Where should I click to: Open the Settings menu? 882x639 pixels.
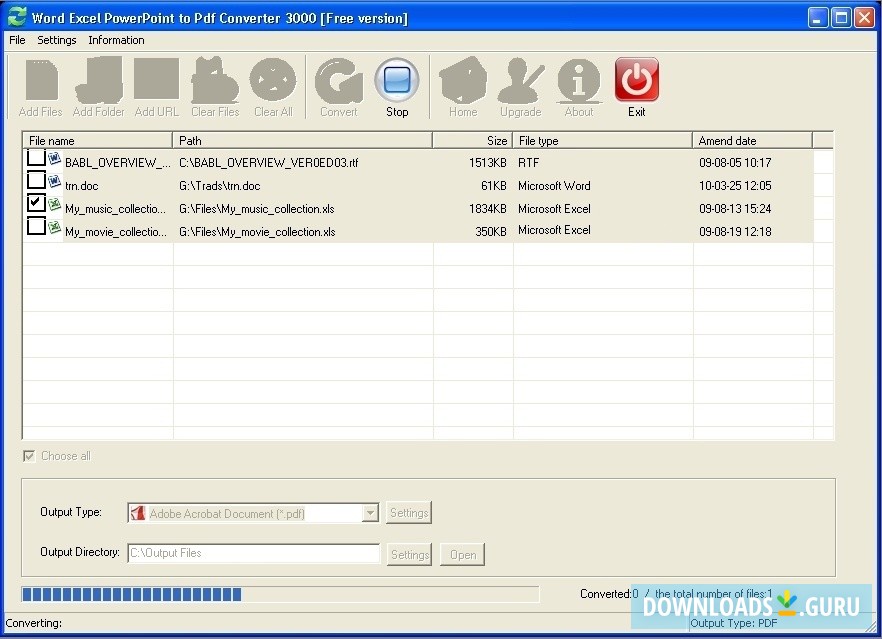pyautogui.click(x=56, y=40)
